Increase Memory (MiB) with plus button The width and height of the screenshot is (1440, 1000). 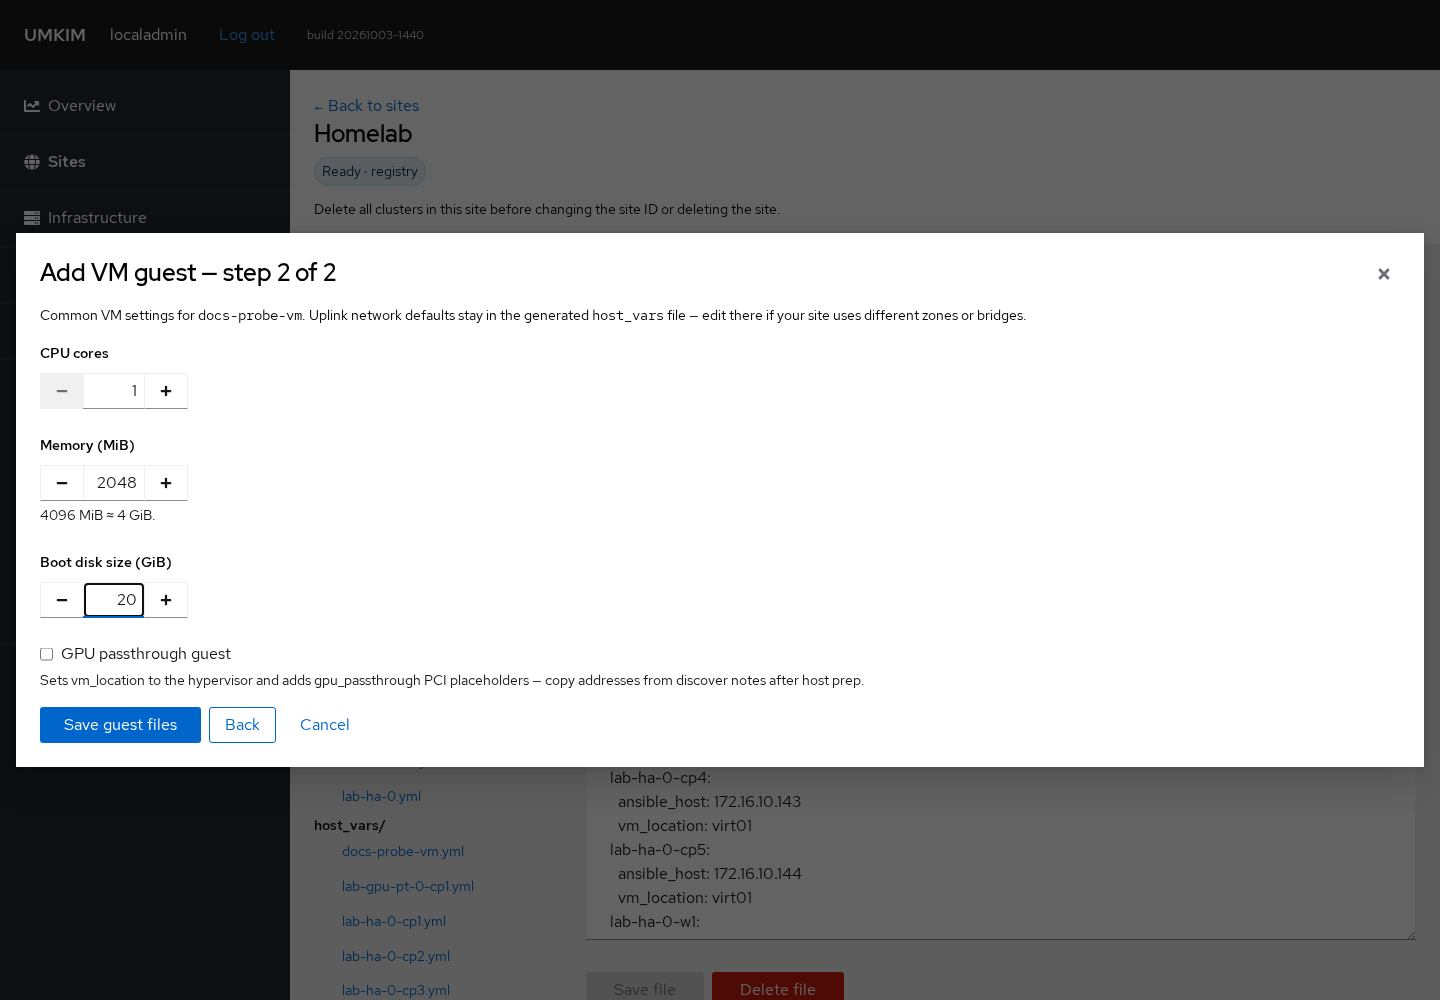point(166,483)
